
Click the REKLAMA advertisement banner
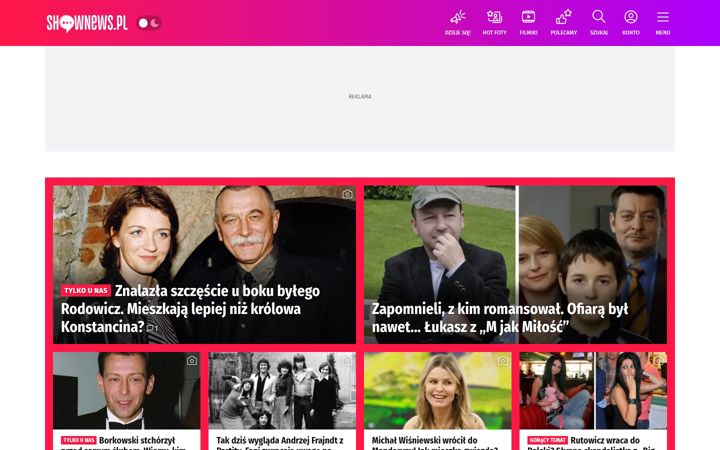(360, 99)
